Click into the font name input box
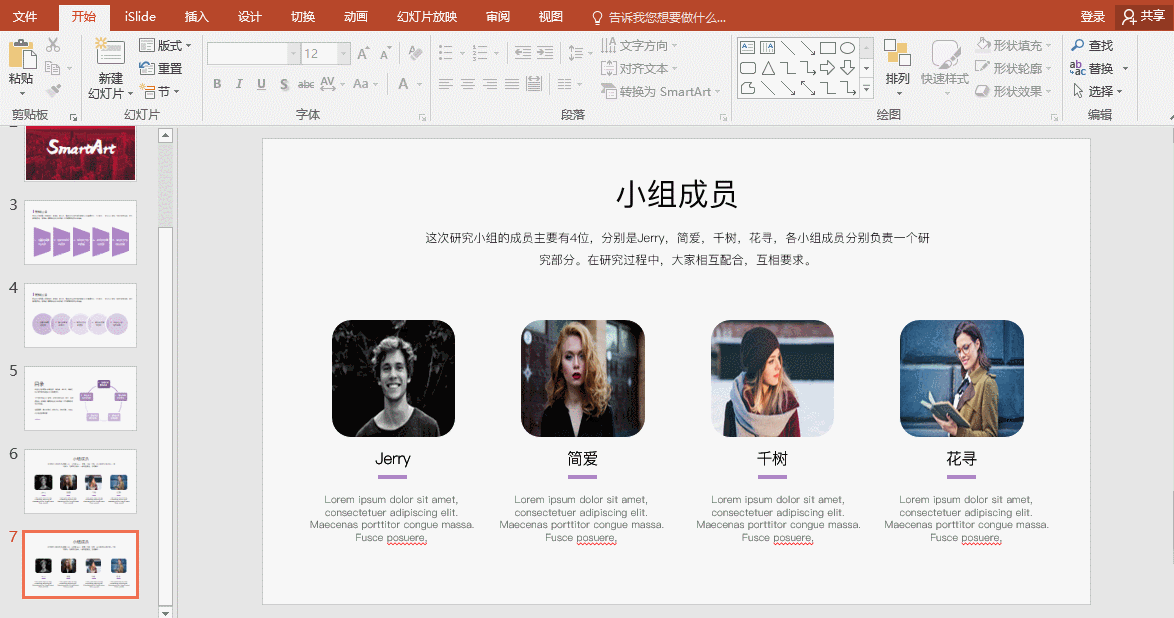 [248, 53]
